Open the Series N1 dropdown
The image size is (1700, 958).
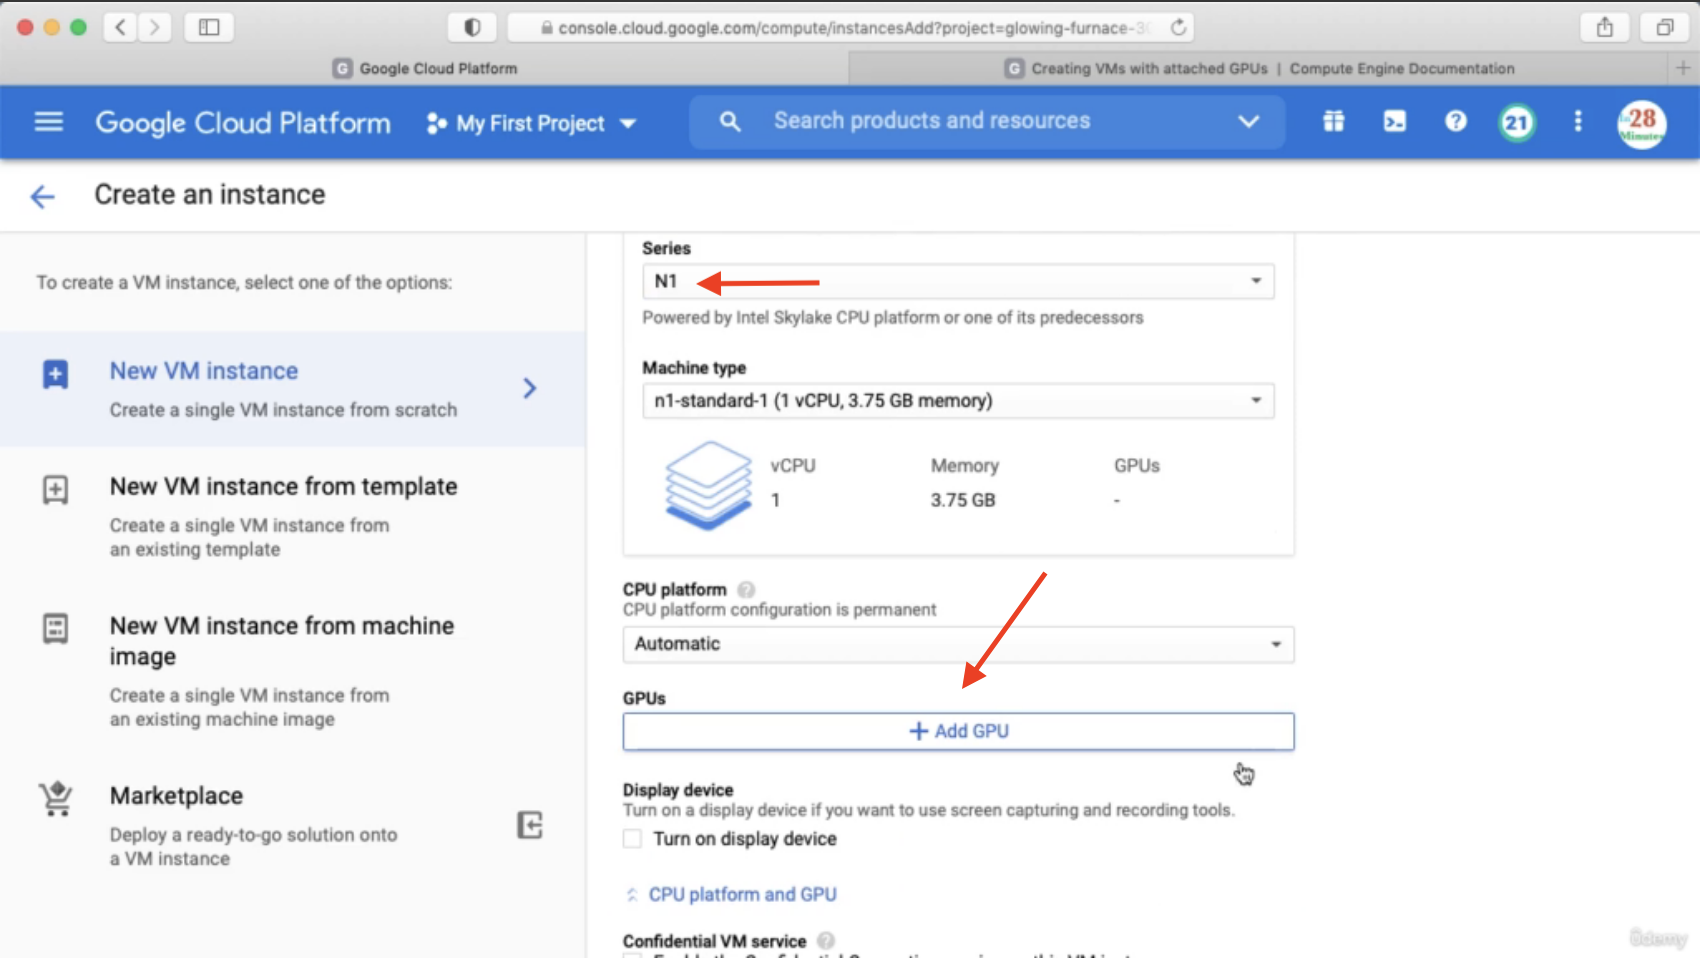(x=958, y=281)
